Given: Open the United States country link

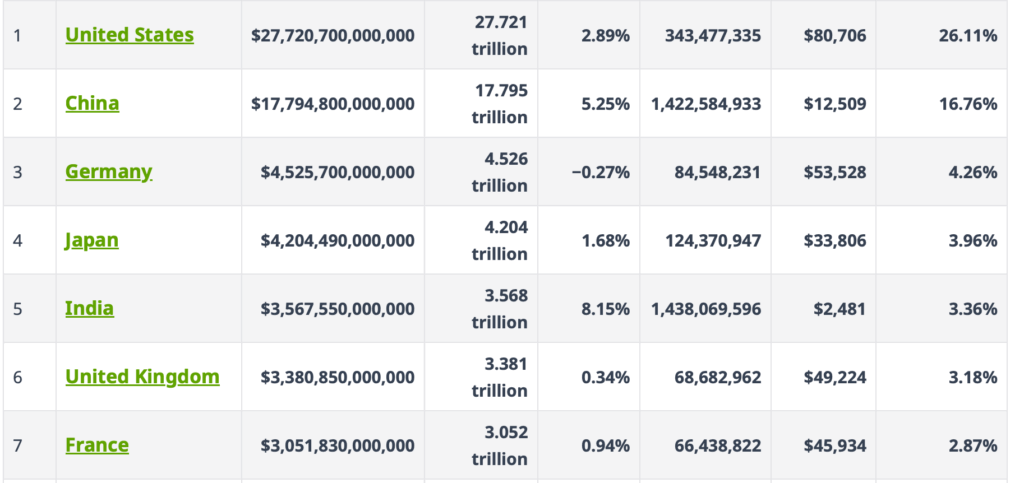Looking at the screenshot, I should (x=129, y=35).
